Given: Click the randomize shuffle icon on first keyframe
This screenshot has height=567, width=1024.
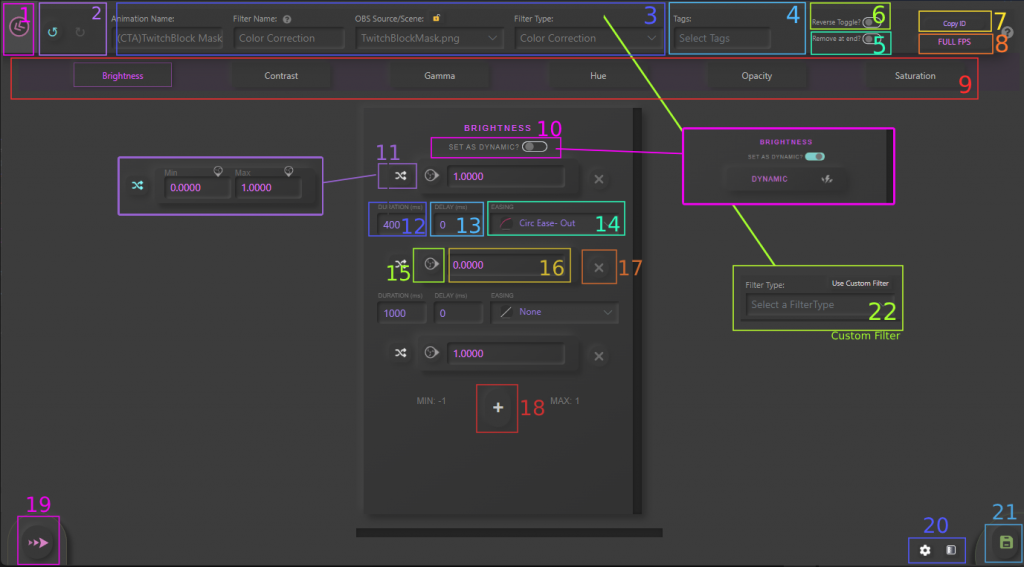Looking at the screenshot, I should coord(400,177).
